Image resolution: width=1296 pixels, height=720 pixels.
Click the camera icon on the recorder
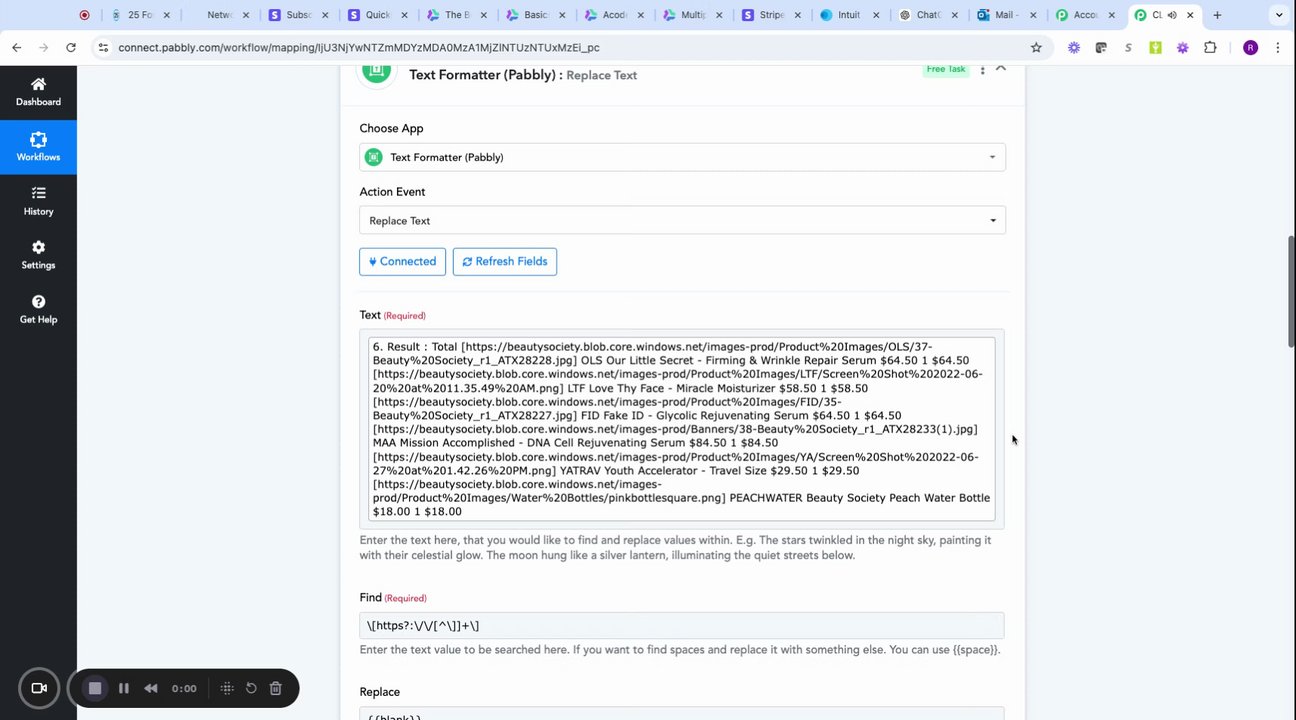click(x=40, y=688)
